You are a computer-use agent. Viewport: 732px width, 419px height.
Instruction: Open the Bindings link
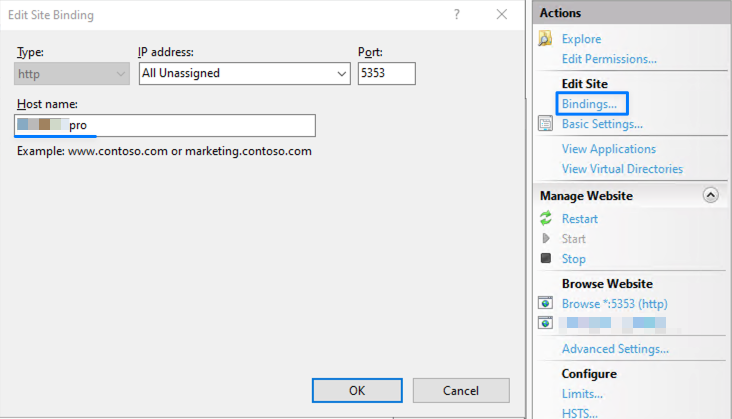(x=589, y=104)
